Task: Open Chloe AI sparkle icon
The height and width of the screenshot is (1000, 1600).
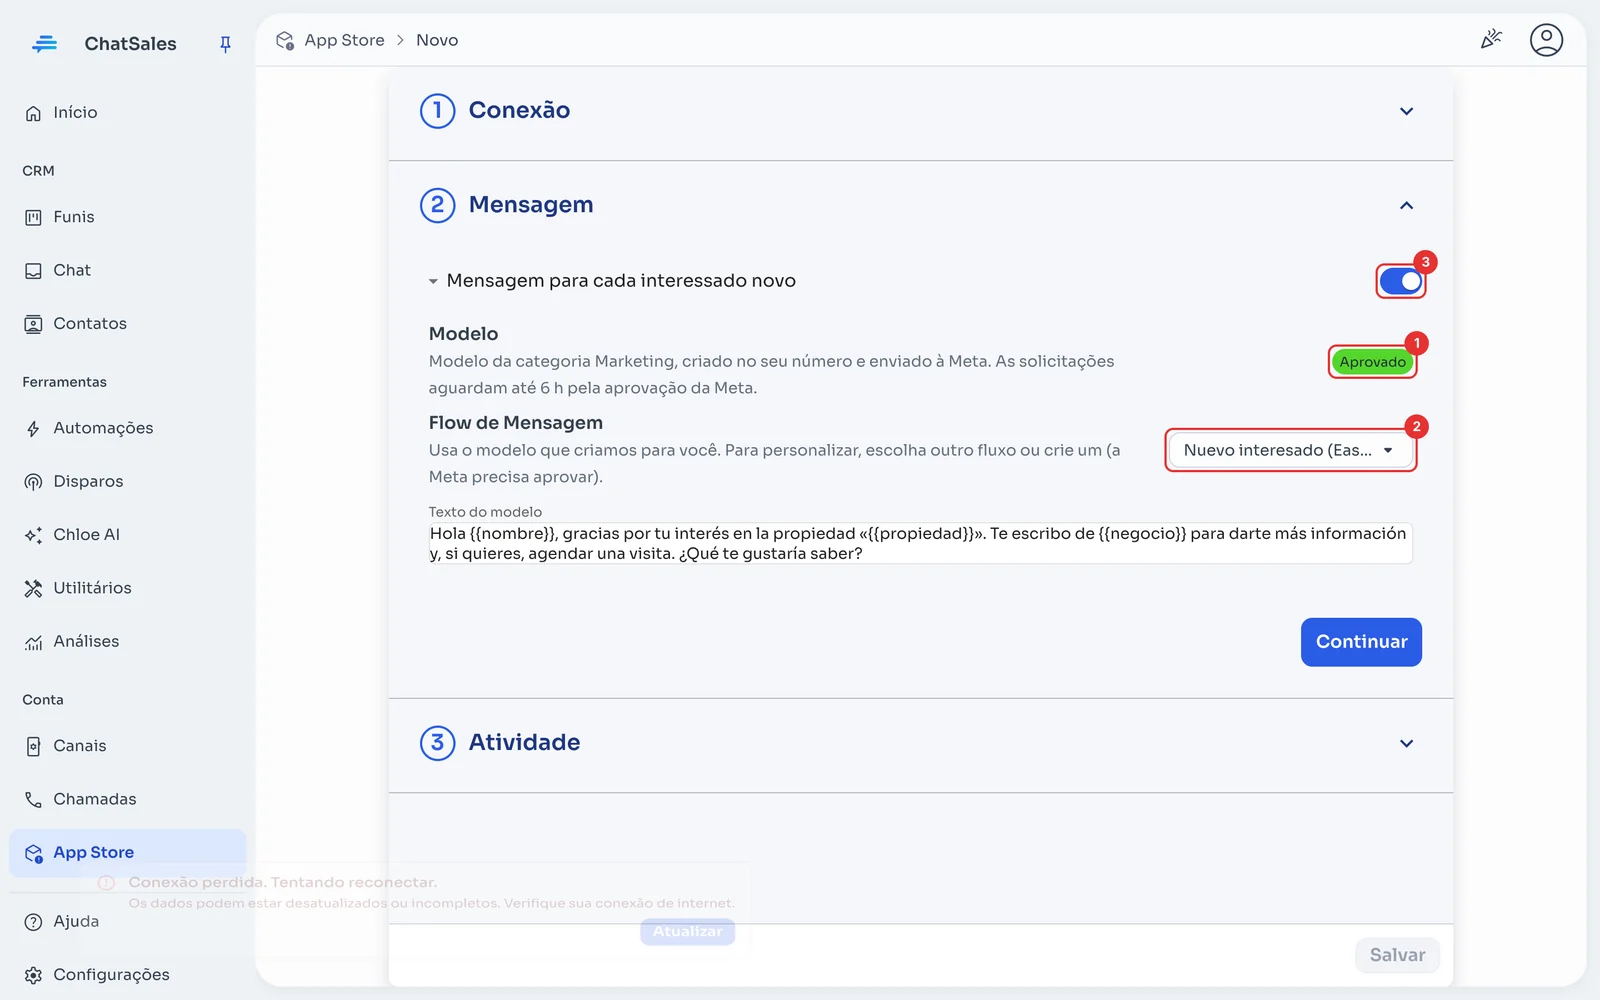Action: point(33,535)
